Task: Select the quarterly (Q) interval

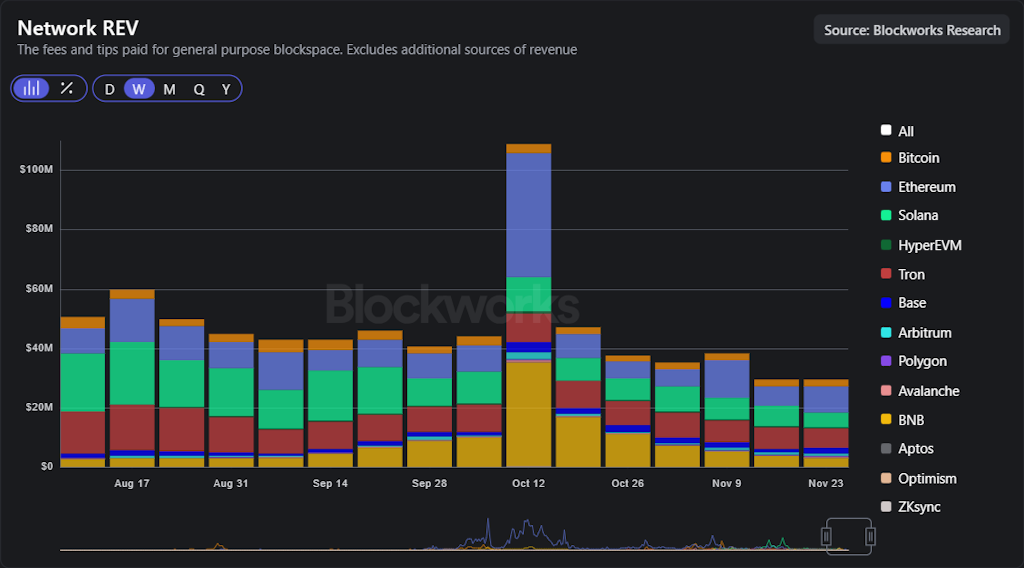Action: point(199,89)
